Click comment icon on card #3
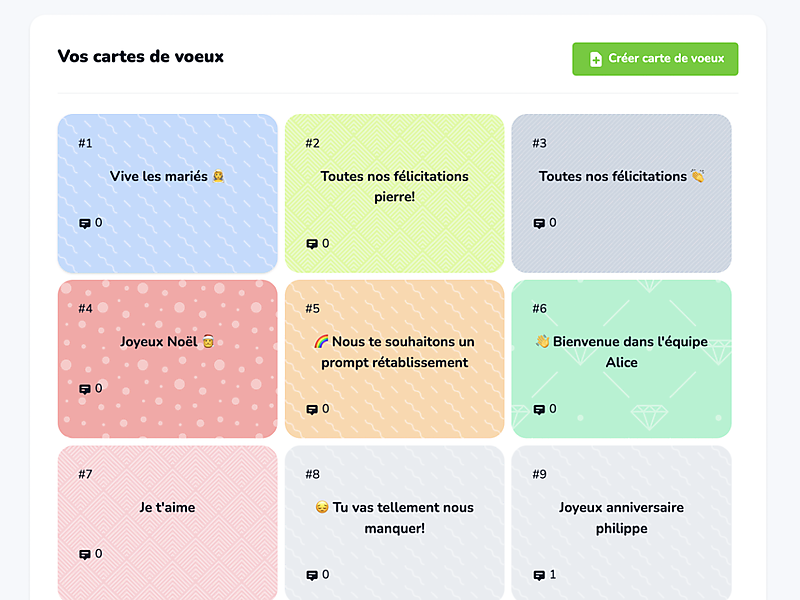Image resolution: width=800 pixels, height=600 pixels. pyautogui.click(x=539, y=223)
